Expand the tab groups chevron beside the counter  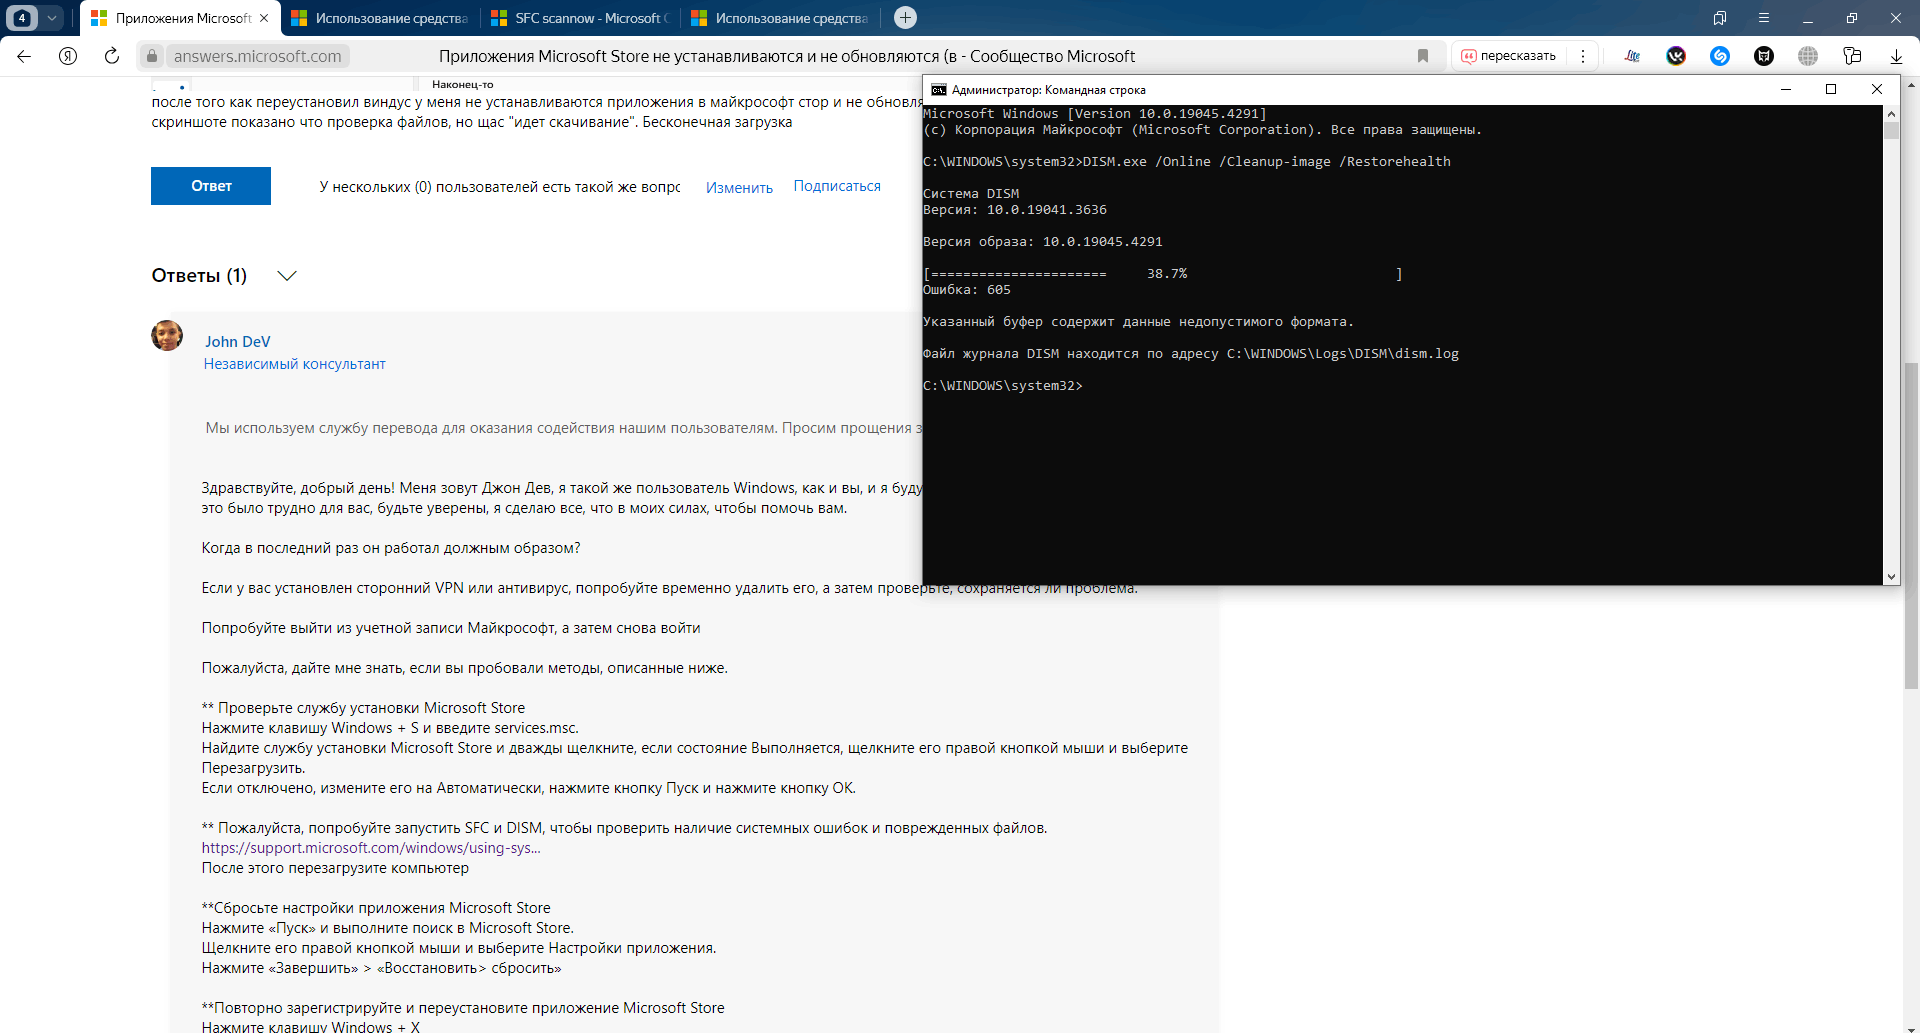tap(52, 18)
